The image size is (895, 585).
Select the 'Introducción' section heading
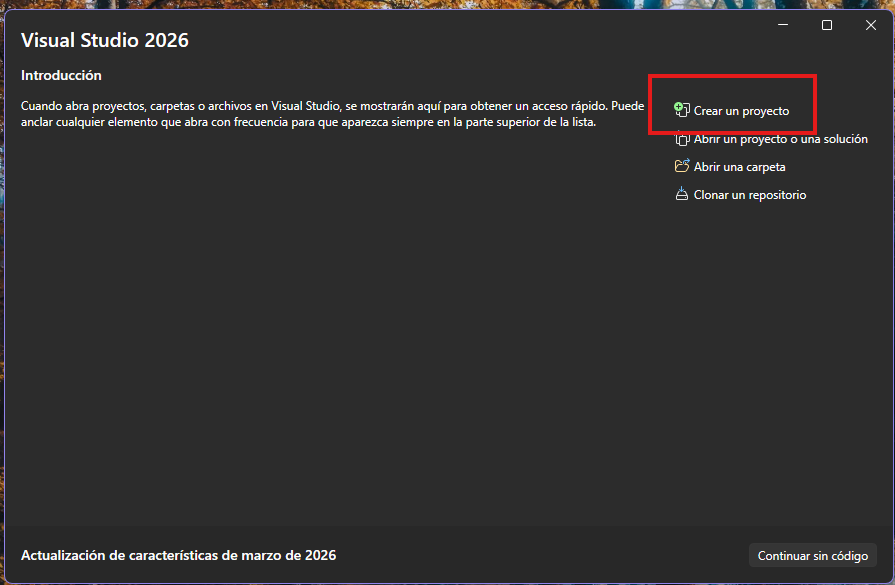(61, 76)
